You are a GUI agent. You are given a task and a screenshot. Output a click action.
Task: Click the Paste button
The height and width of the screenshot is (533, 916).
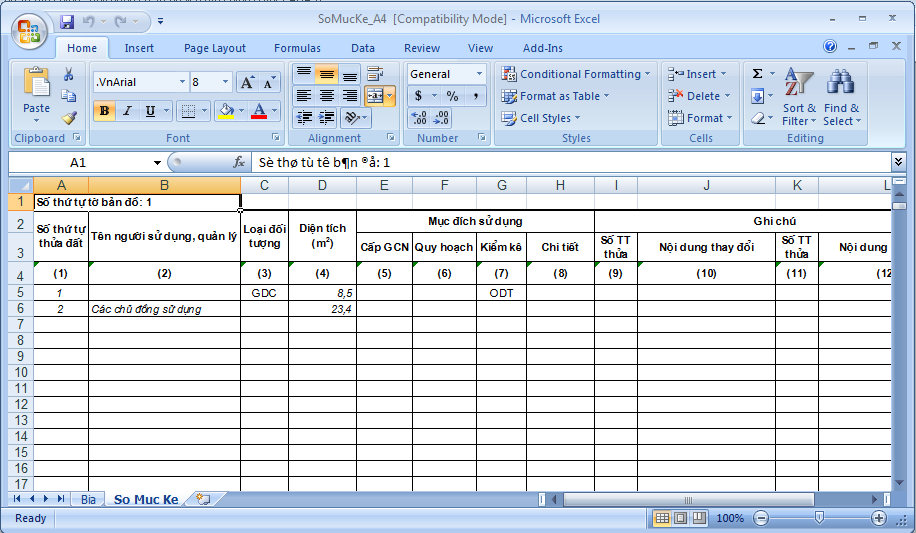pyautogui.click(x=36, y=93)
